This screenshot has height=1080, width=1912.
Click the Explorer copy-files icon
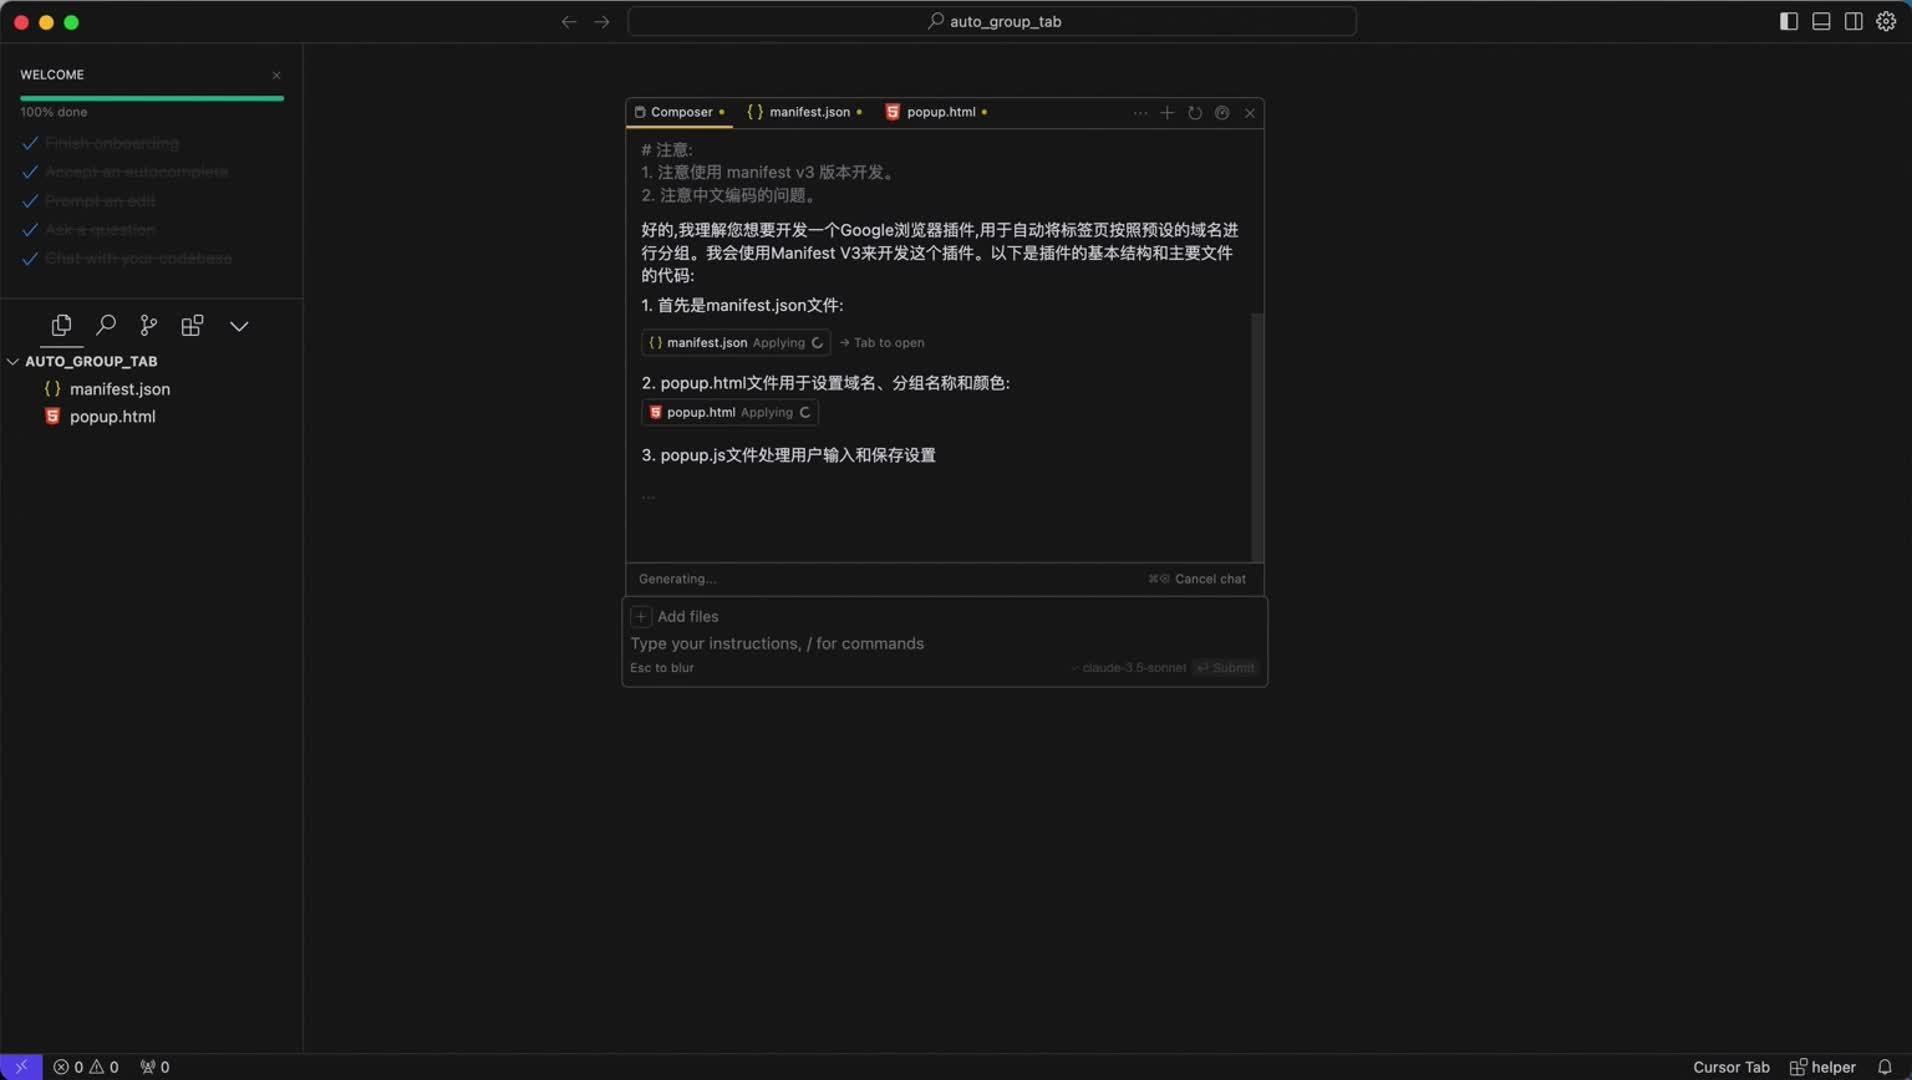coord(62,325)
